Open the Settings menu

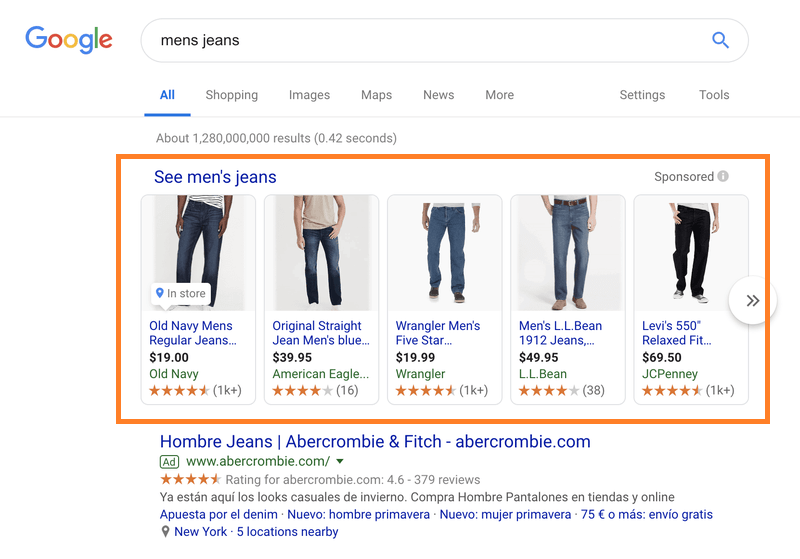(x=642, y=95)
